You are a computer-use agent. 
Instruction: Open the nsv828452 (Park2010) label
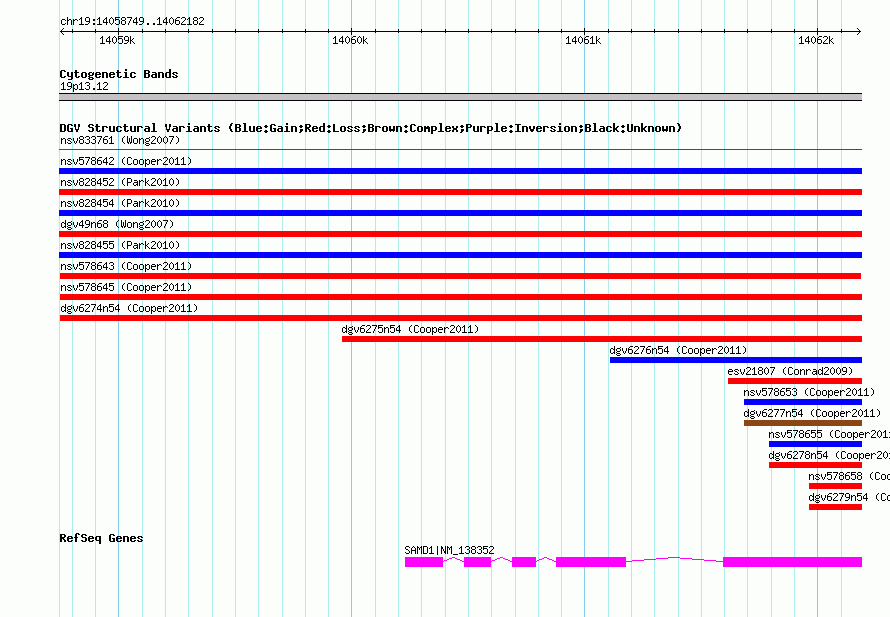(120, 182)
